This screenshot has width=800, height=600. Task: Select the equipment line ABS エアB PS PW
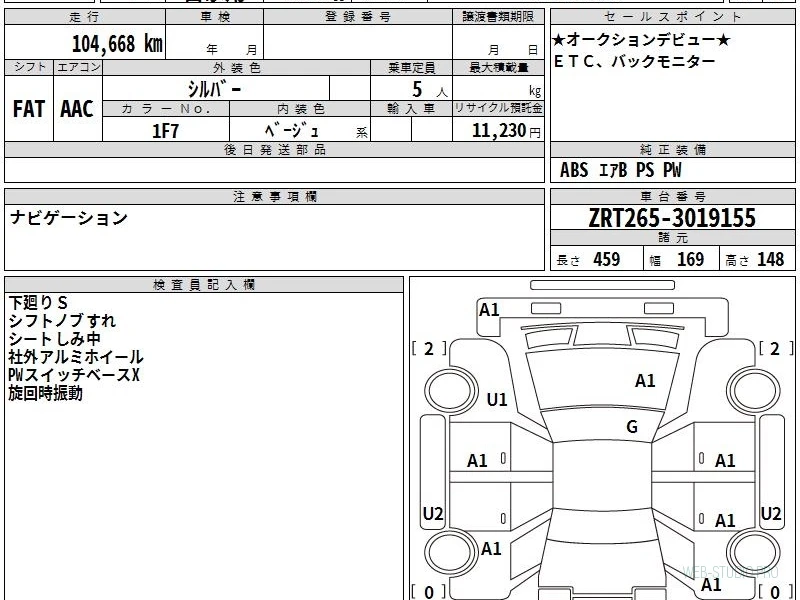pos(620,170)
